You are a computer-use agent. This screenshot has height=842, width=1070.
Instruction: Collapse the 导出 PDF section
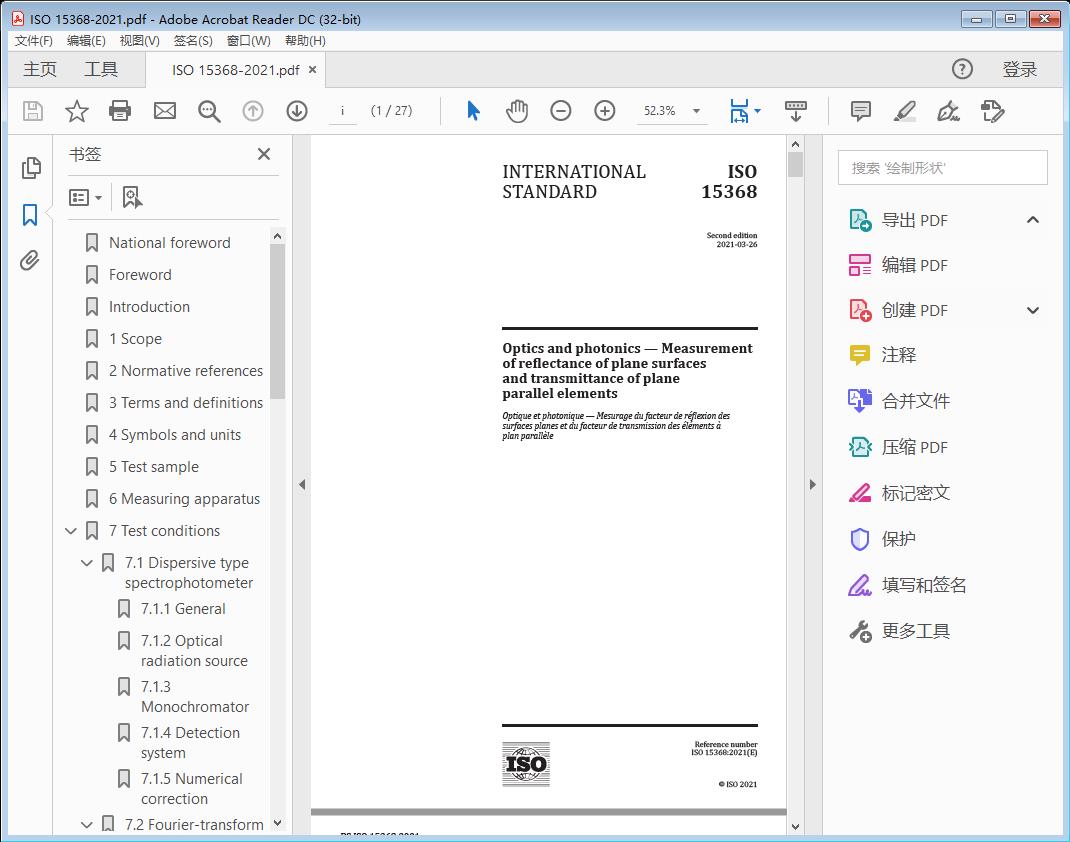pos(1033,220)
